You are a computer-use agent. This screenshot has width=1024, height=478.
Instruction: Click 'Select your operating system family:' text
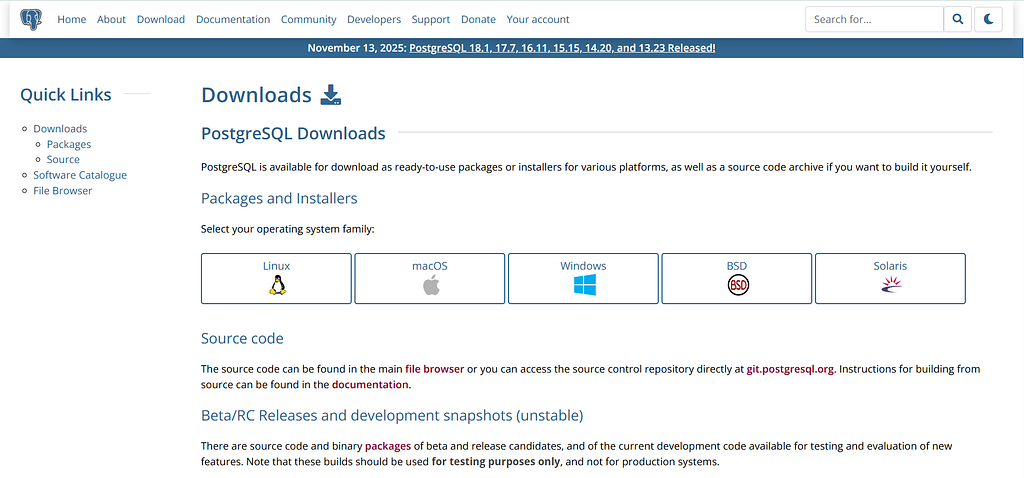287,230
